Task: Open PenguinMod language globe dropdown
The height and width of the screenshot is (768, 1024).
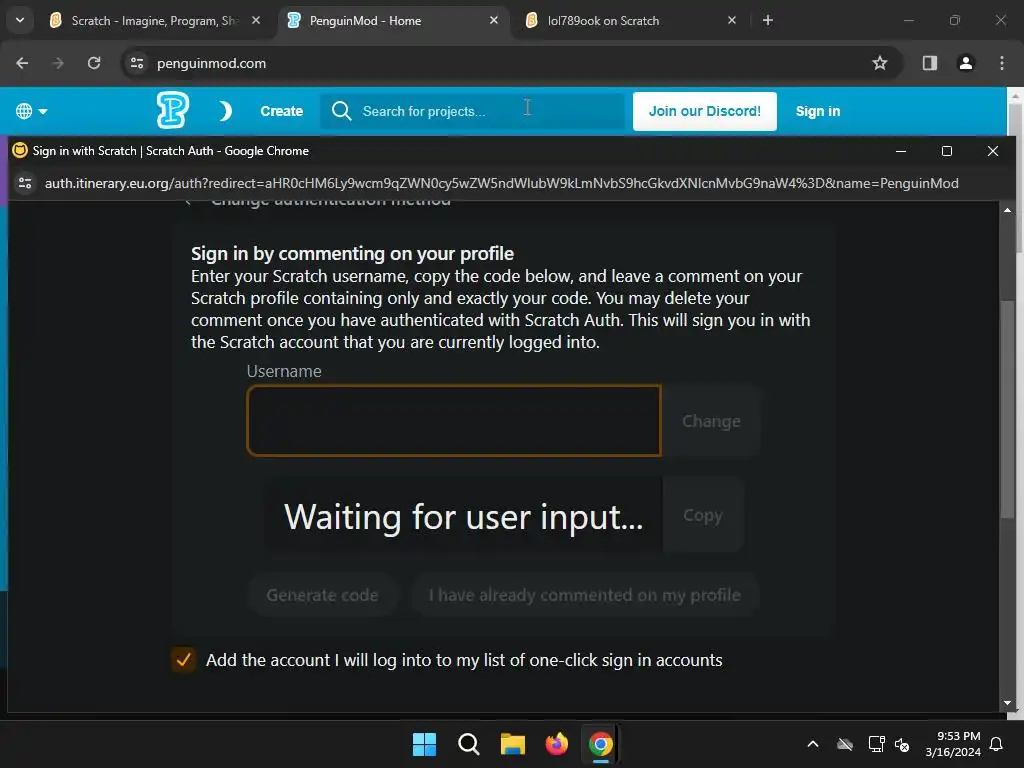Action: tap(31, 111)
